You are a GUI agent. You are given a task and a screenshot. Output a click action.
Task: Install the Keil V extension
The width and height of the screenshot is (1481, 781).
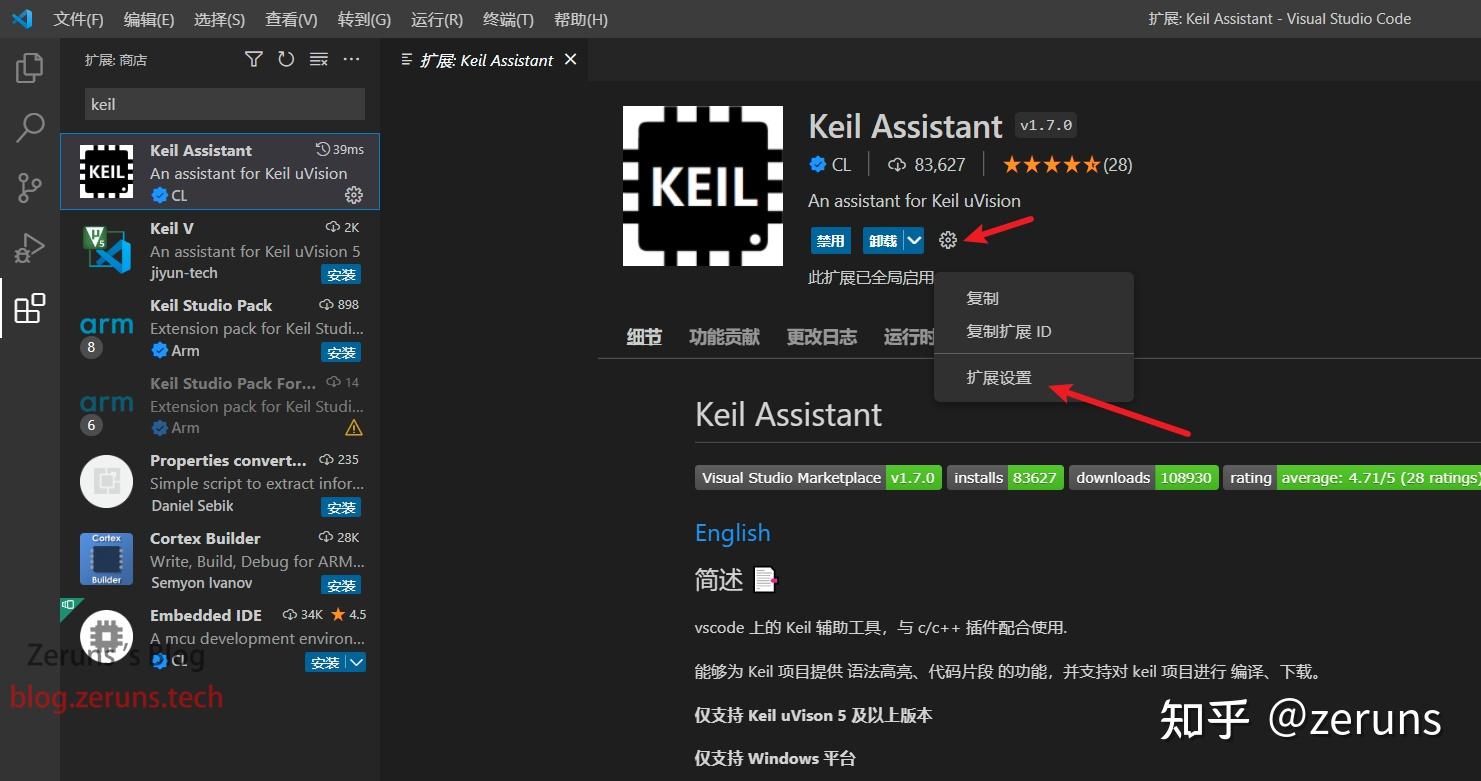(x=342, y=274)
